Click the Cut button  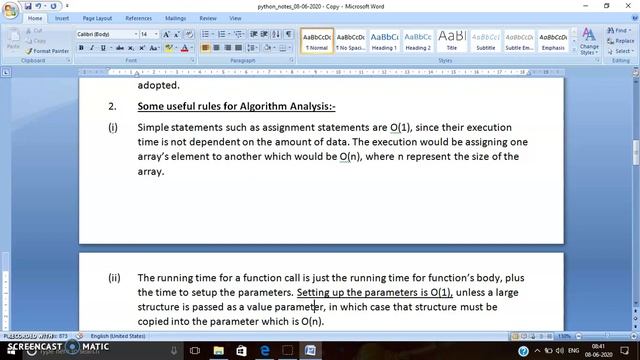(34, 31)
